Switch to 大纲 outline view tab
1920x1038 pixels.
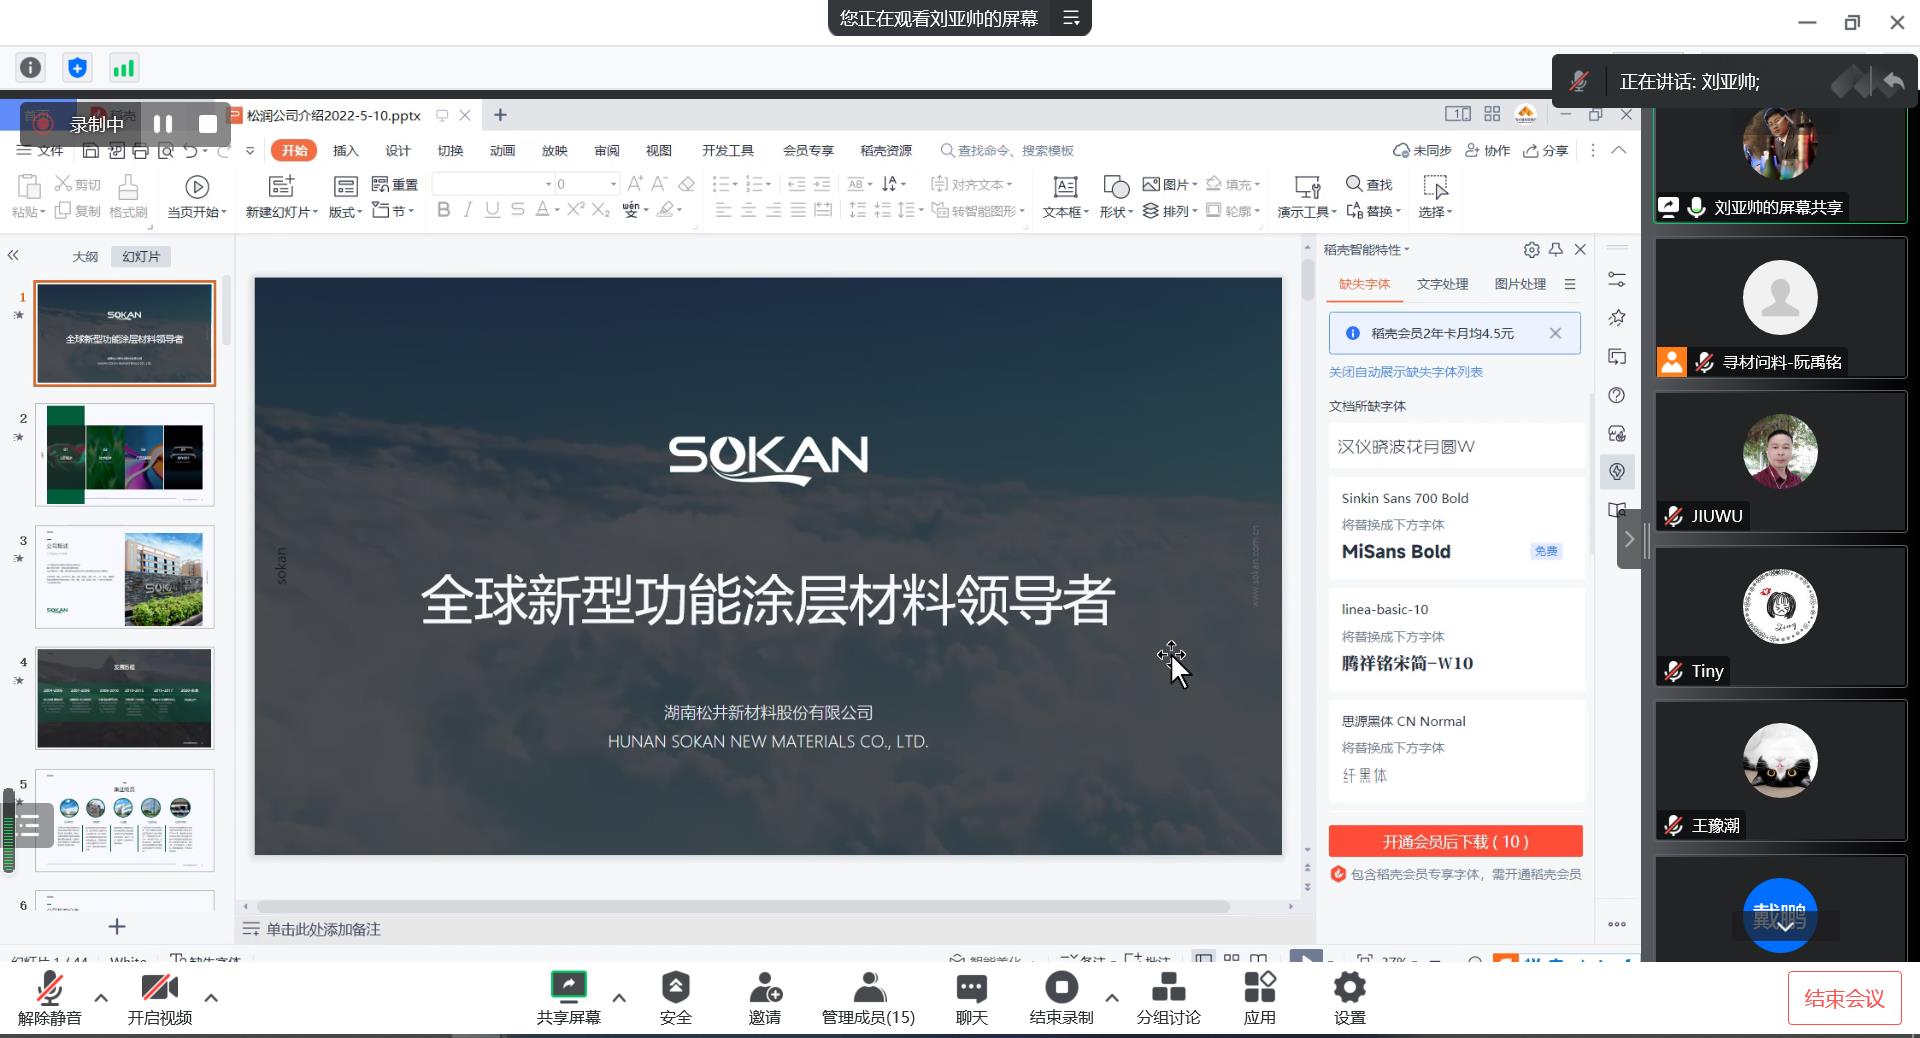coord(85,256)
